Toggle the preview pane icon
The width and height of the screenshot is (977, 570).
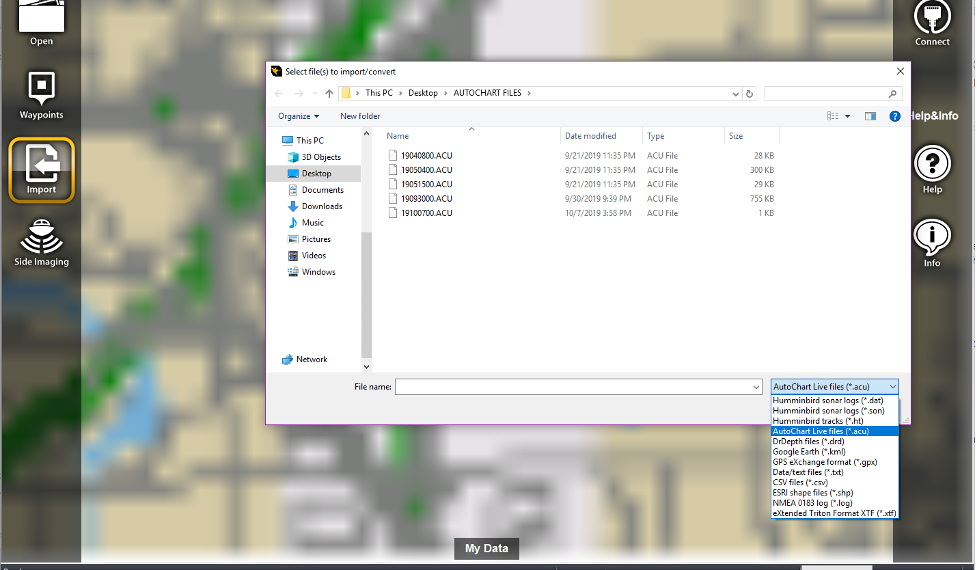tap(870, 116)
